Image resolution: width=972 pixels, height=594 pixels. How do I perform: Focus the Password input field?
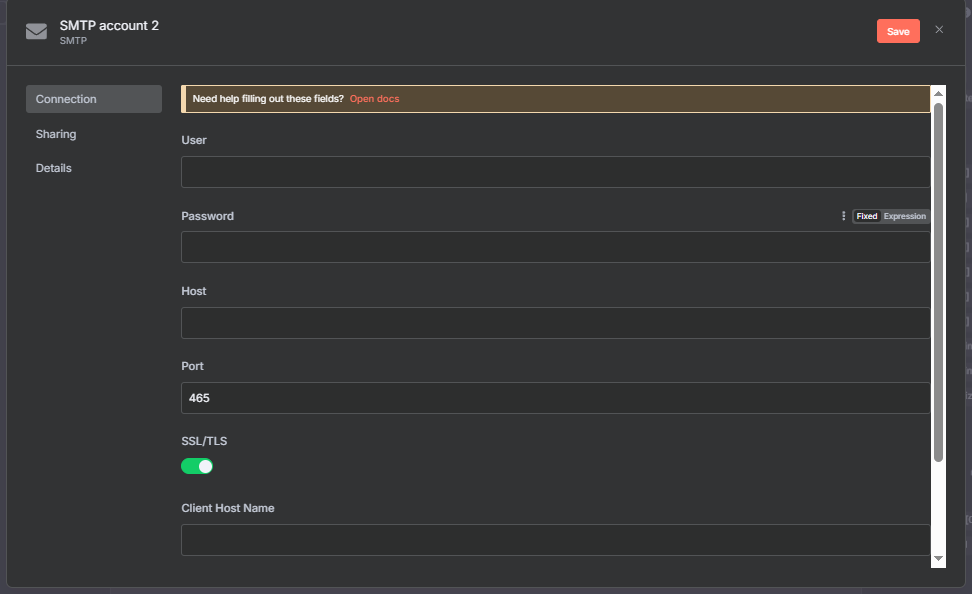(555, 247)
